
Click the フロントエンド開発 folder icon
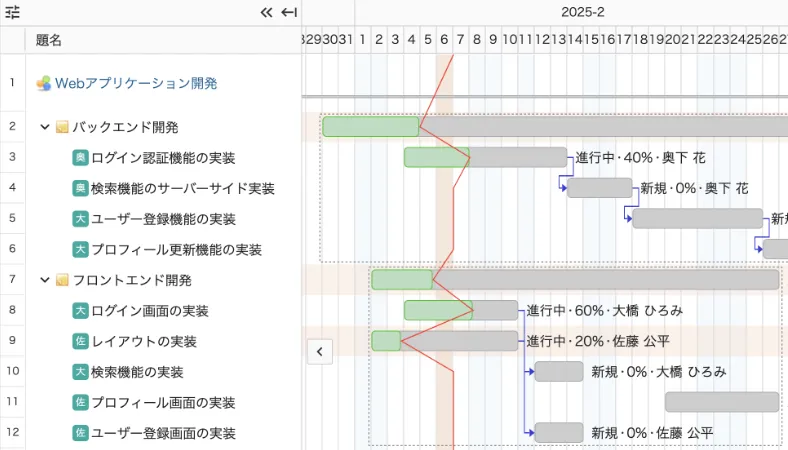[x=62, y=280]
